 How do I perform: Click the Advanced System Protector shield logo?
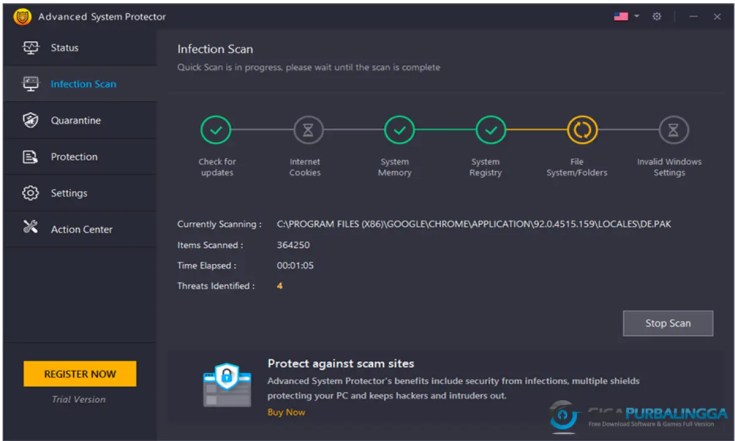pyautogui.click(x=22, y=17)
